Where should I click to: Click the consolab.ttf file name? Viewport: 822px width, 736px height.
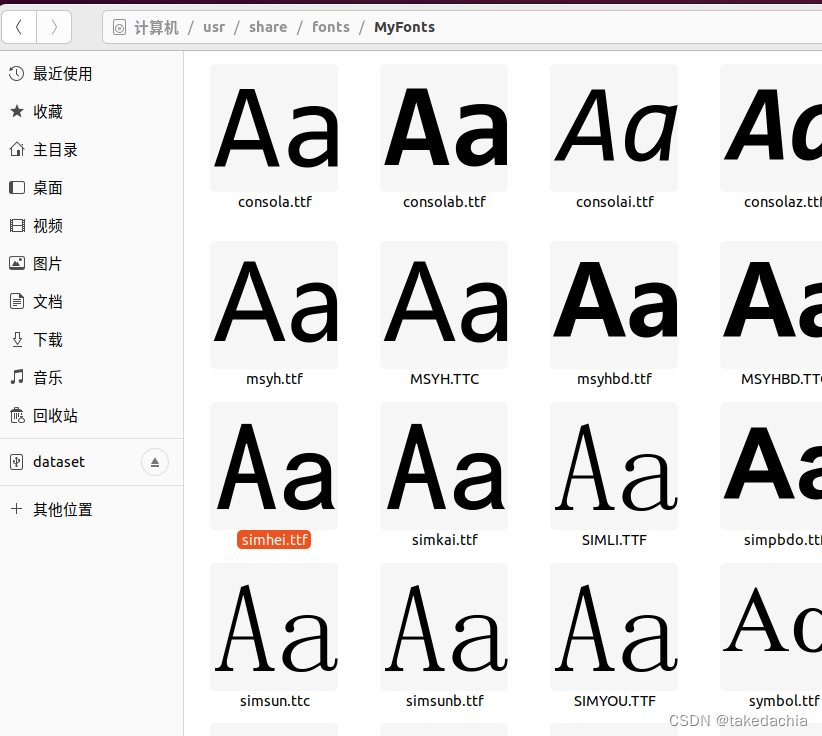point(444,202)
